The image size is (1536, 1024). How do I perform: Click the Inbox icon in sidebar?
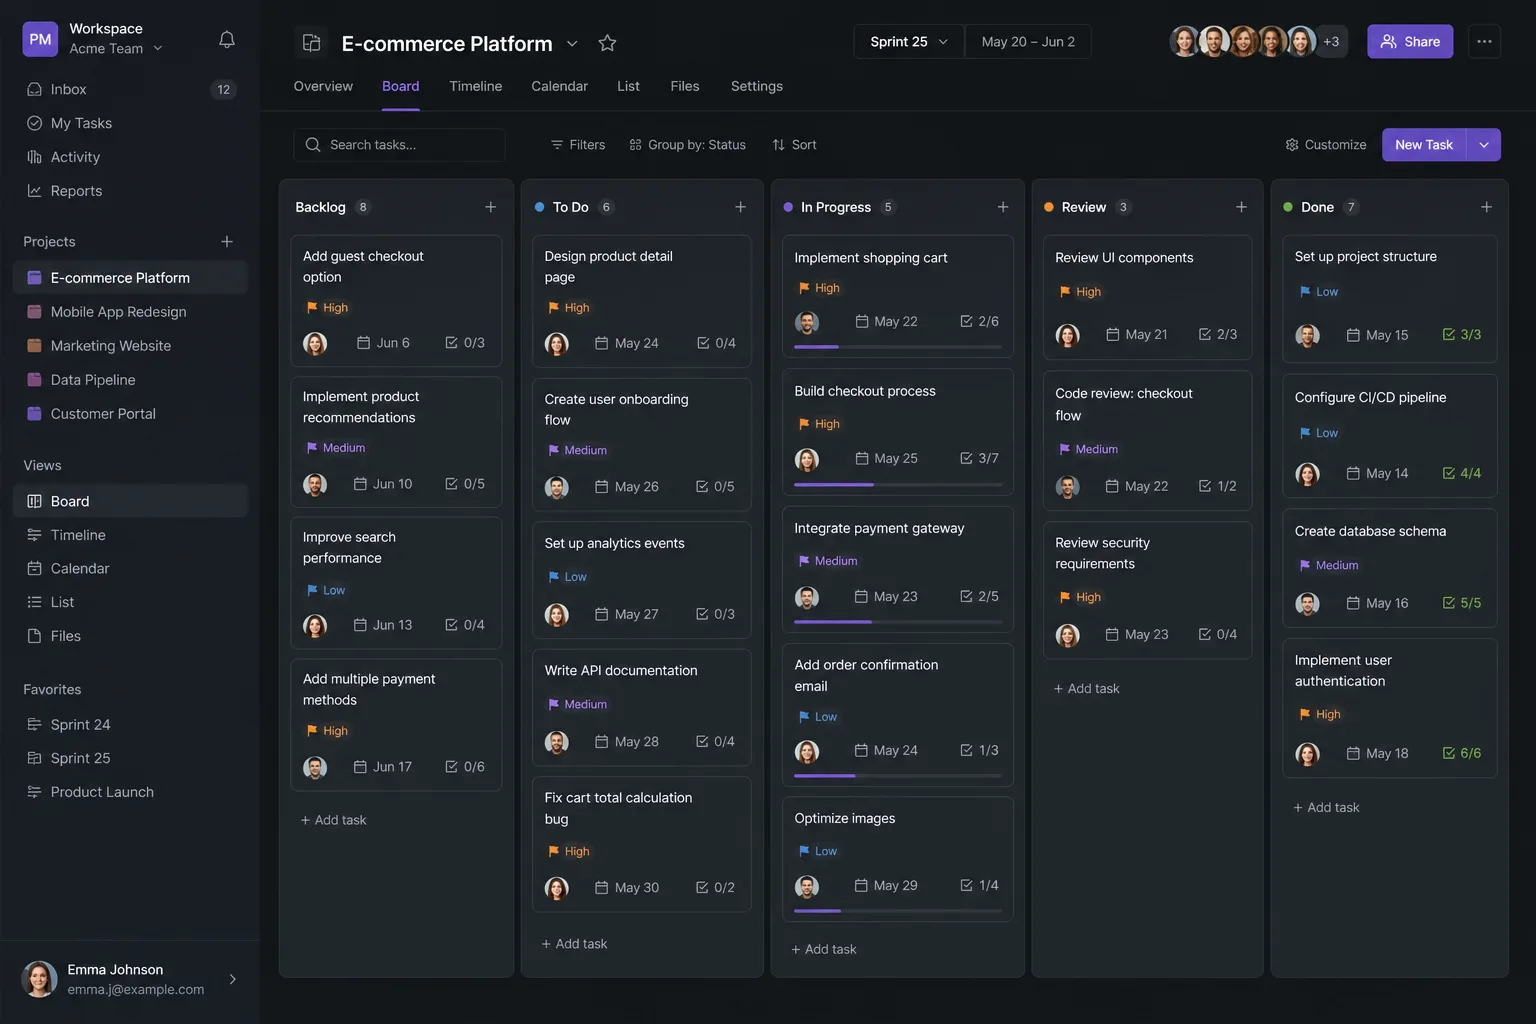[34, 89]
